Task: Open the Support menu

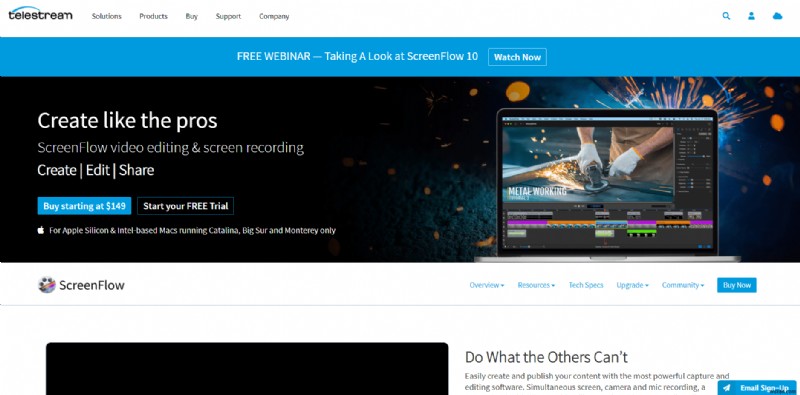Action: click(228, 16)
